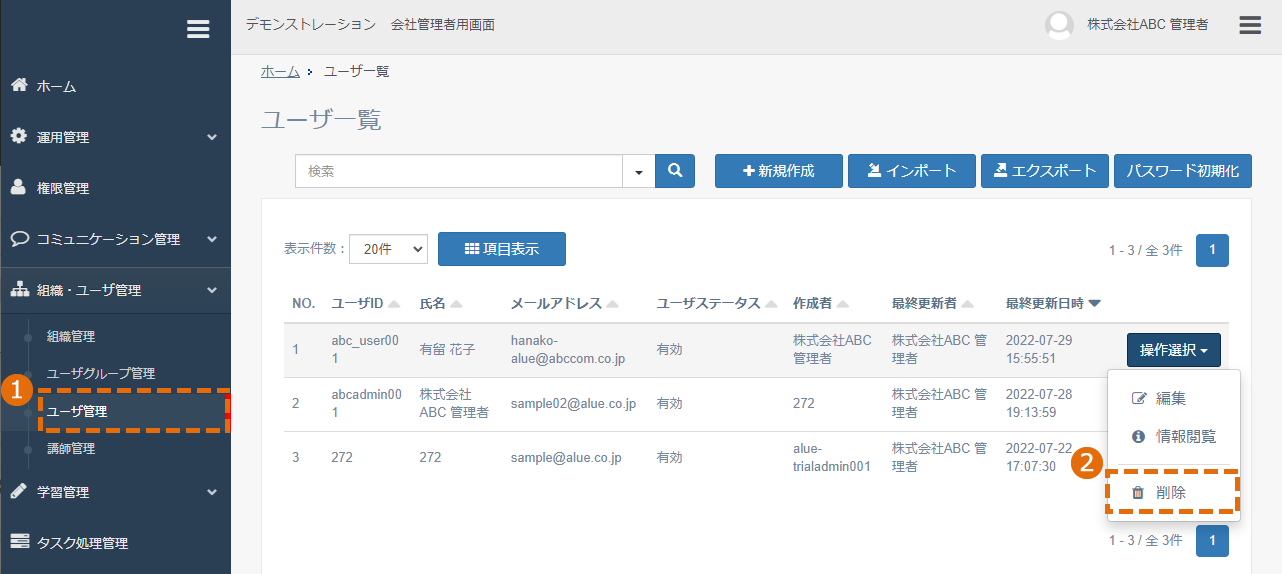1282x574 pixels.
Task: Sort by 最終更新者 column arrow
Action: coord(968,304)
